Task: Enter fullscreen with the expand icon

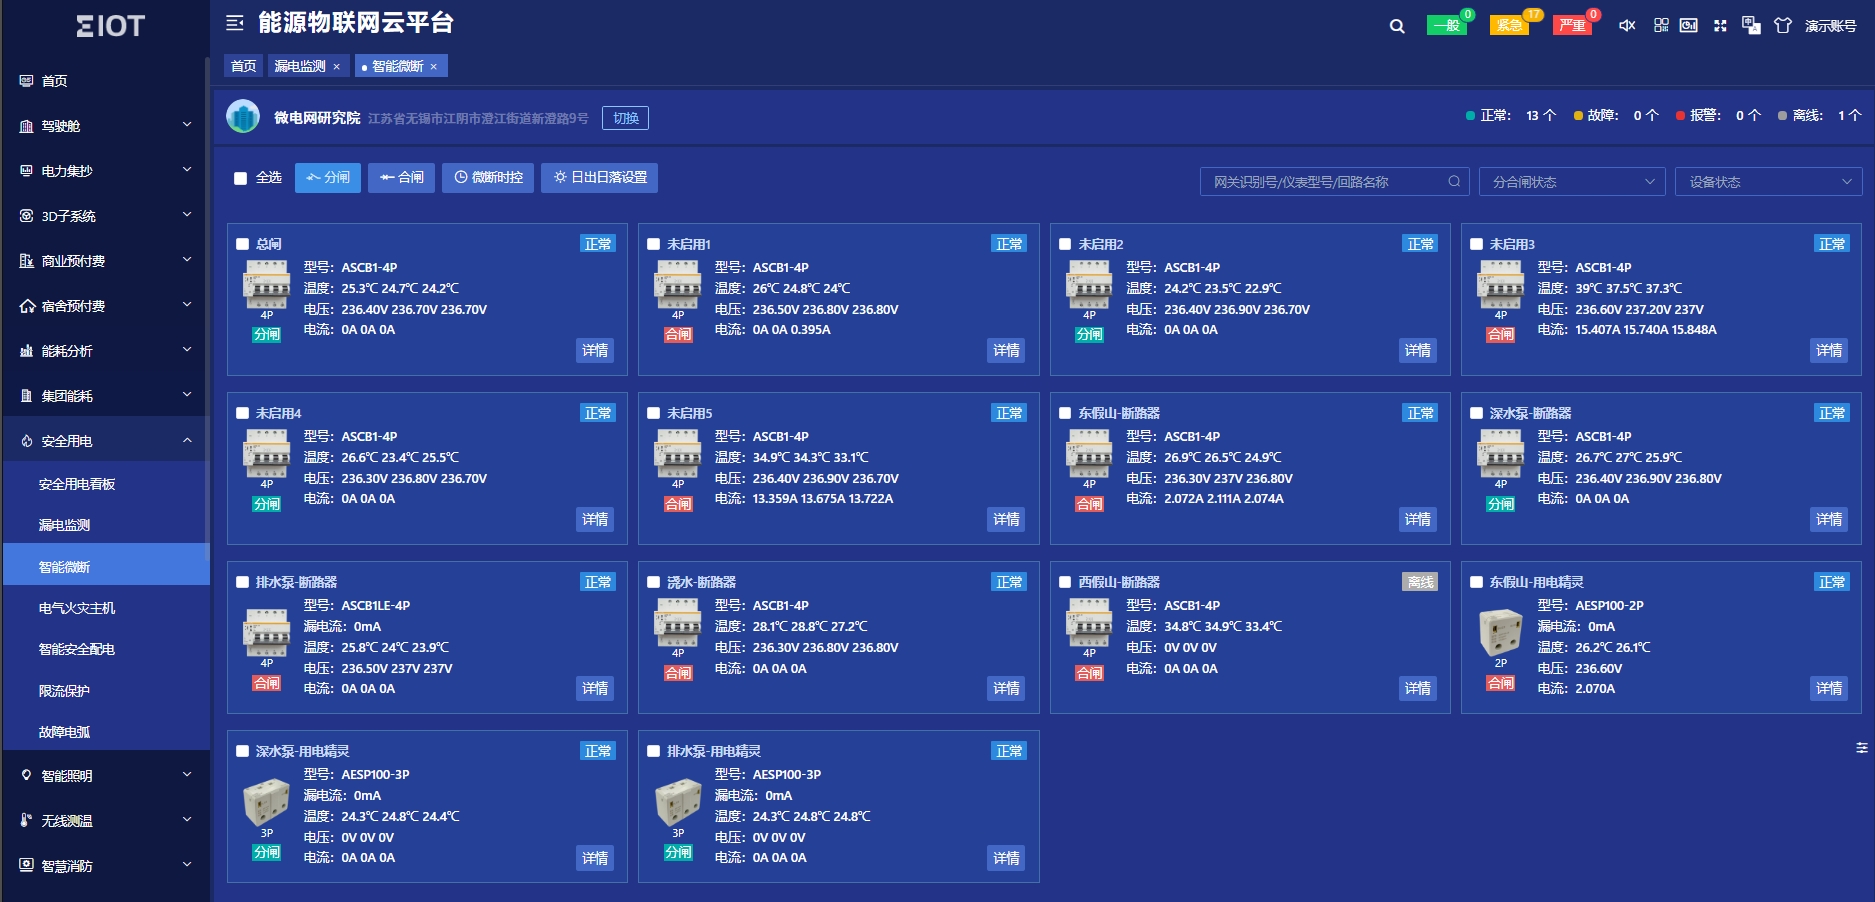Action: 1720,26
